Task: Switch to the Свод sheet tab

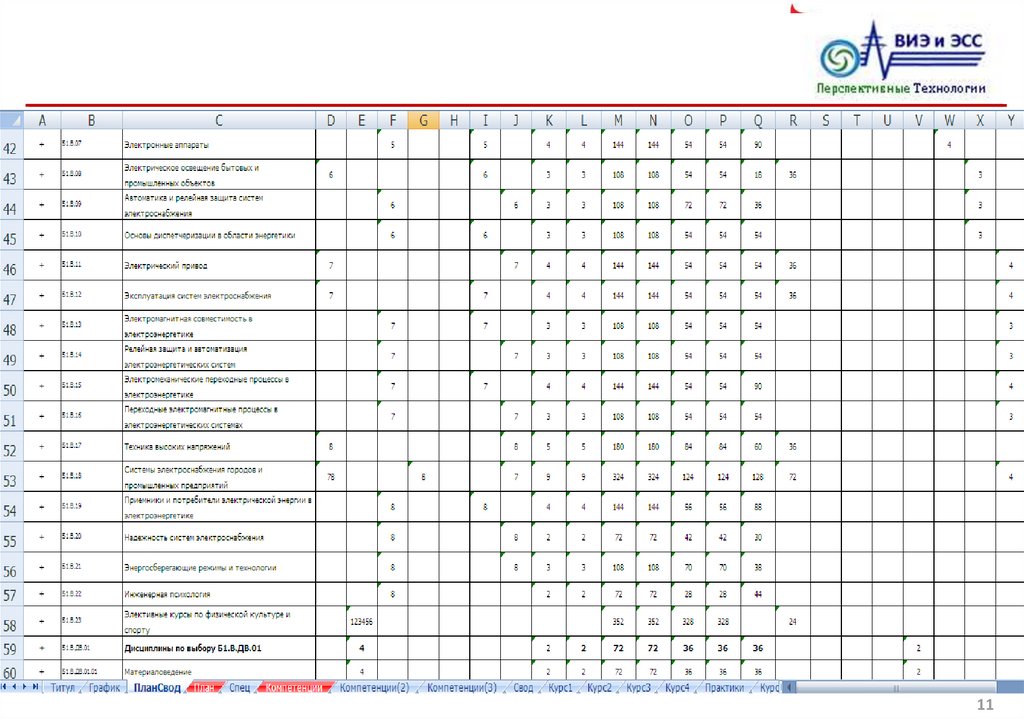Action: pos(523,688)
